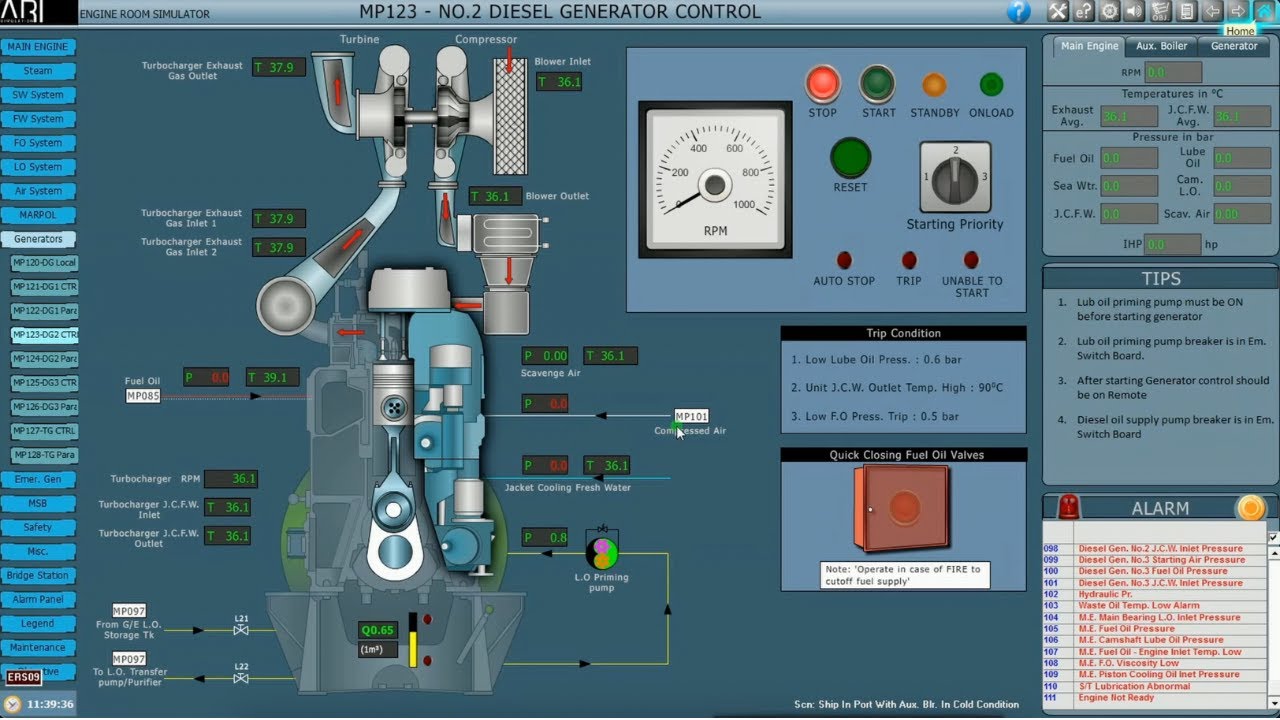Image resolution: width=1280 pixels, height=720 pixels.
Task: Click the green ONLOAD indicator lamp
Action: 991,85
